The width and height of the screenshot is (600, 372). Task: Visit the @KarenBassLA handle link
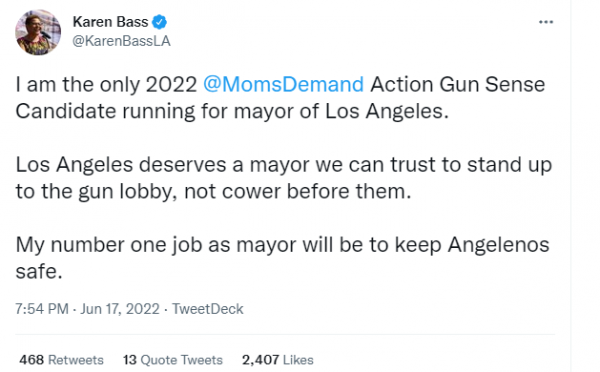tap(121, 41)
